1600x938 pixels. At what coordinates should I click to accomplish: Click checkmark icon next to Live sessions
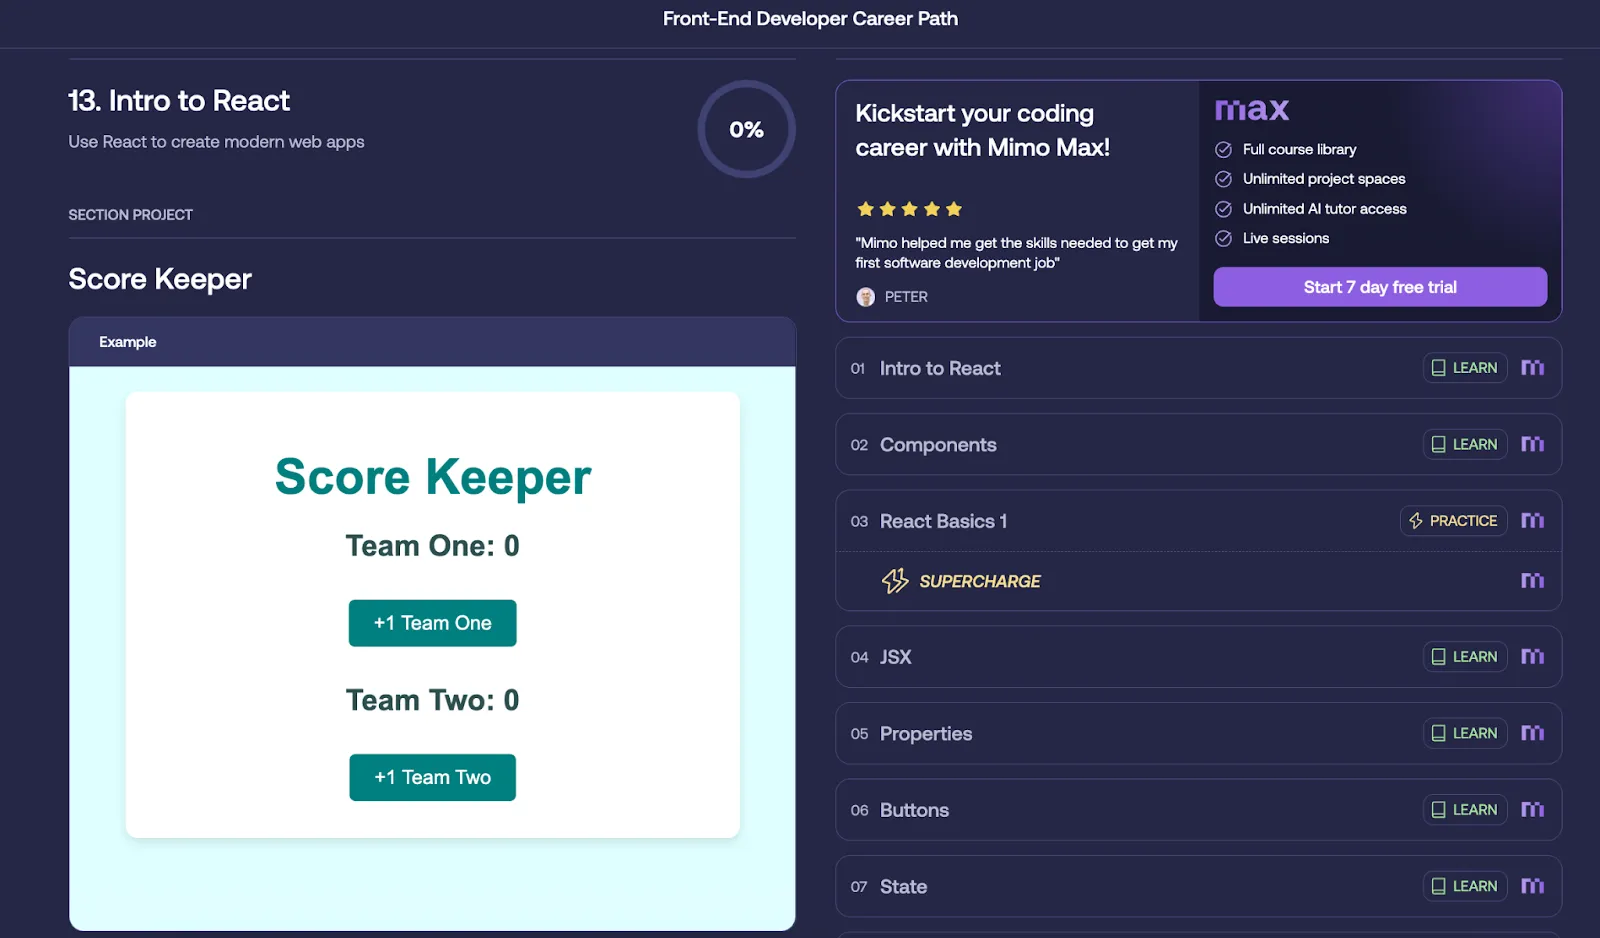point(1223,239)
